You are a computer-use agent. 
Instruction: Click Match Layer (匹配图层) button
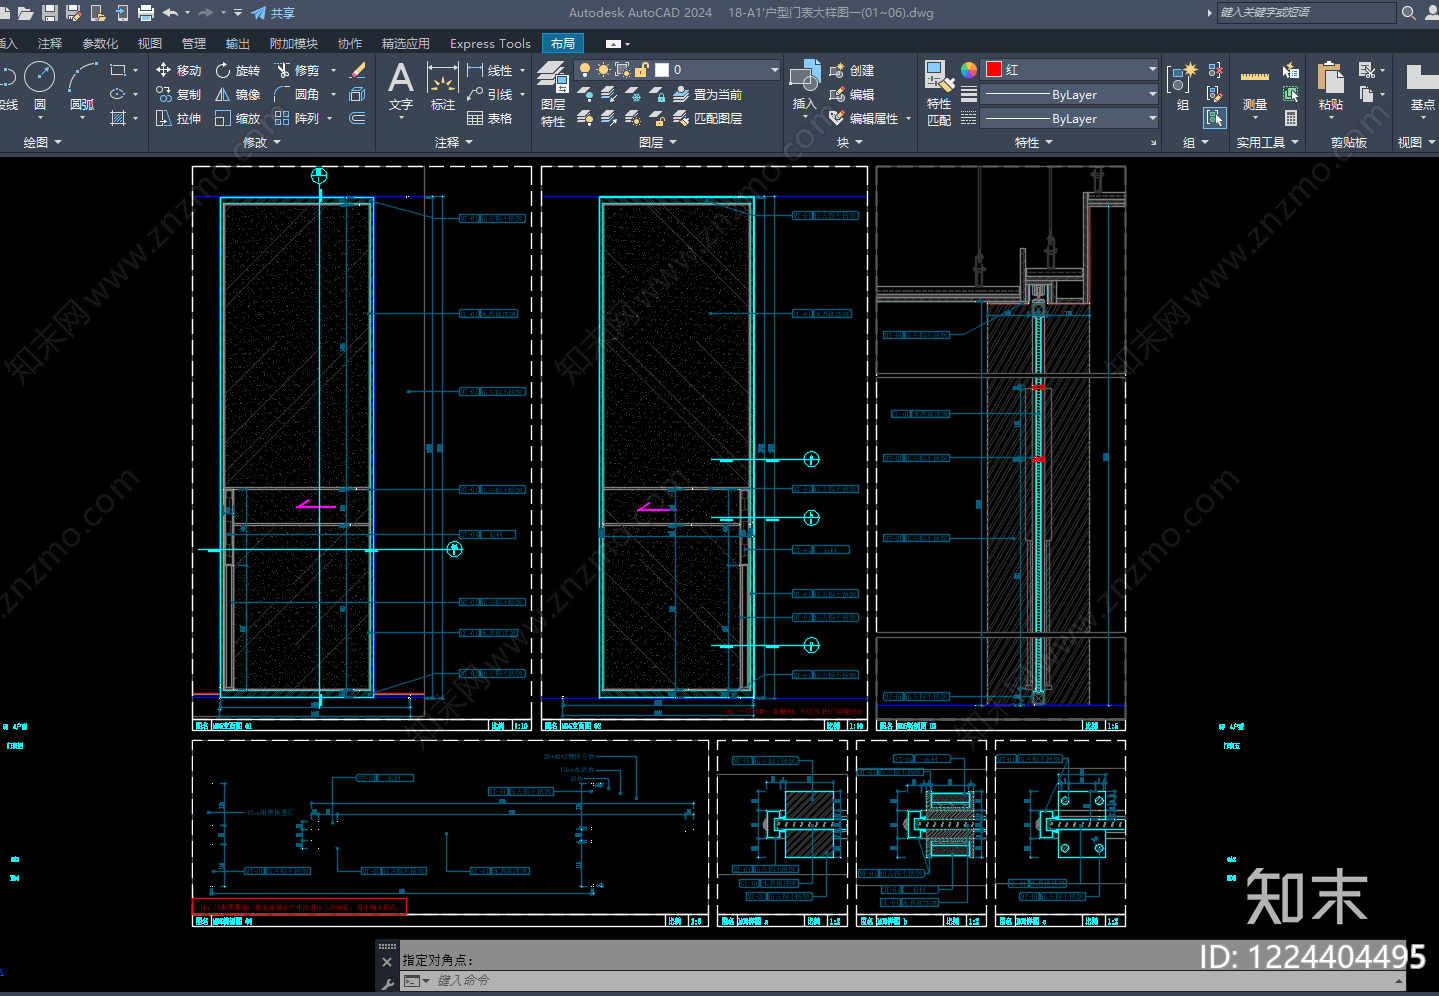708,118
